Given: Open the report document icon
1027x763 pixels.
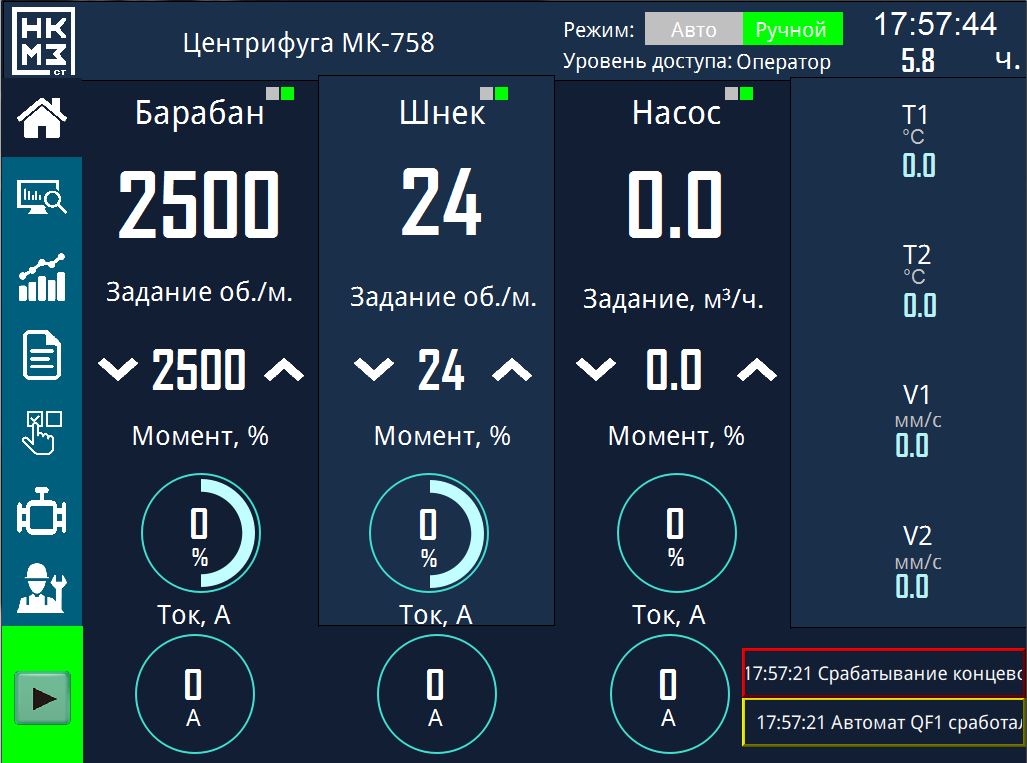Looking at the screenshot, I should click(x=42, y=356).
